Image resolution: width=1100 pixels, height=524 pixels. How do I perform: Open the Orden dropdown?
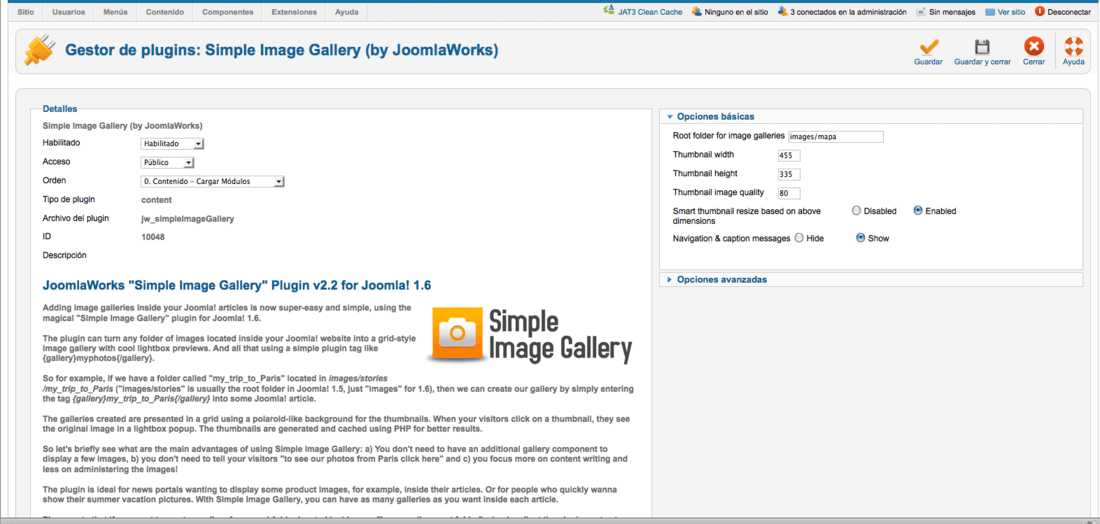212,182
